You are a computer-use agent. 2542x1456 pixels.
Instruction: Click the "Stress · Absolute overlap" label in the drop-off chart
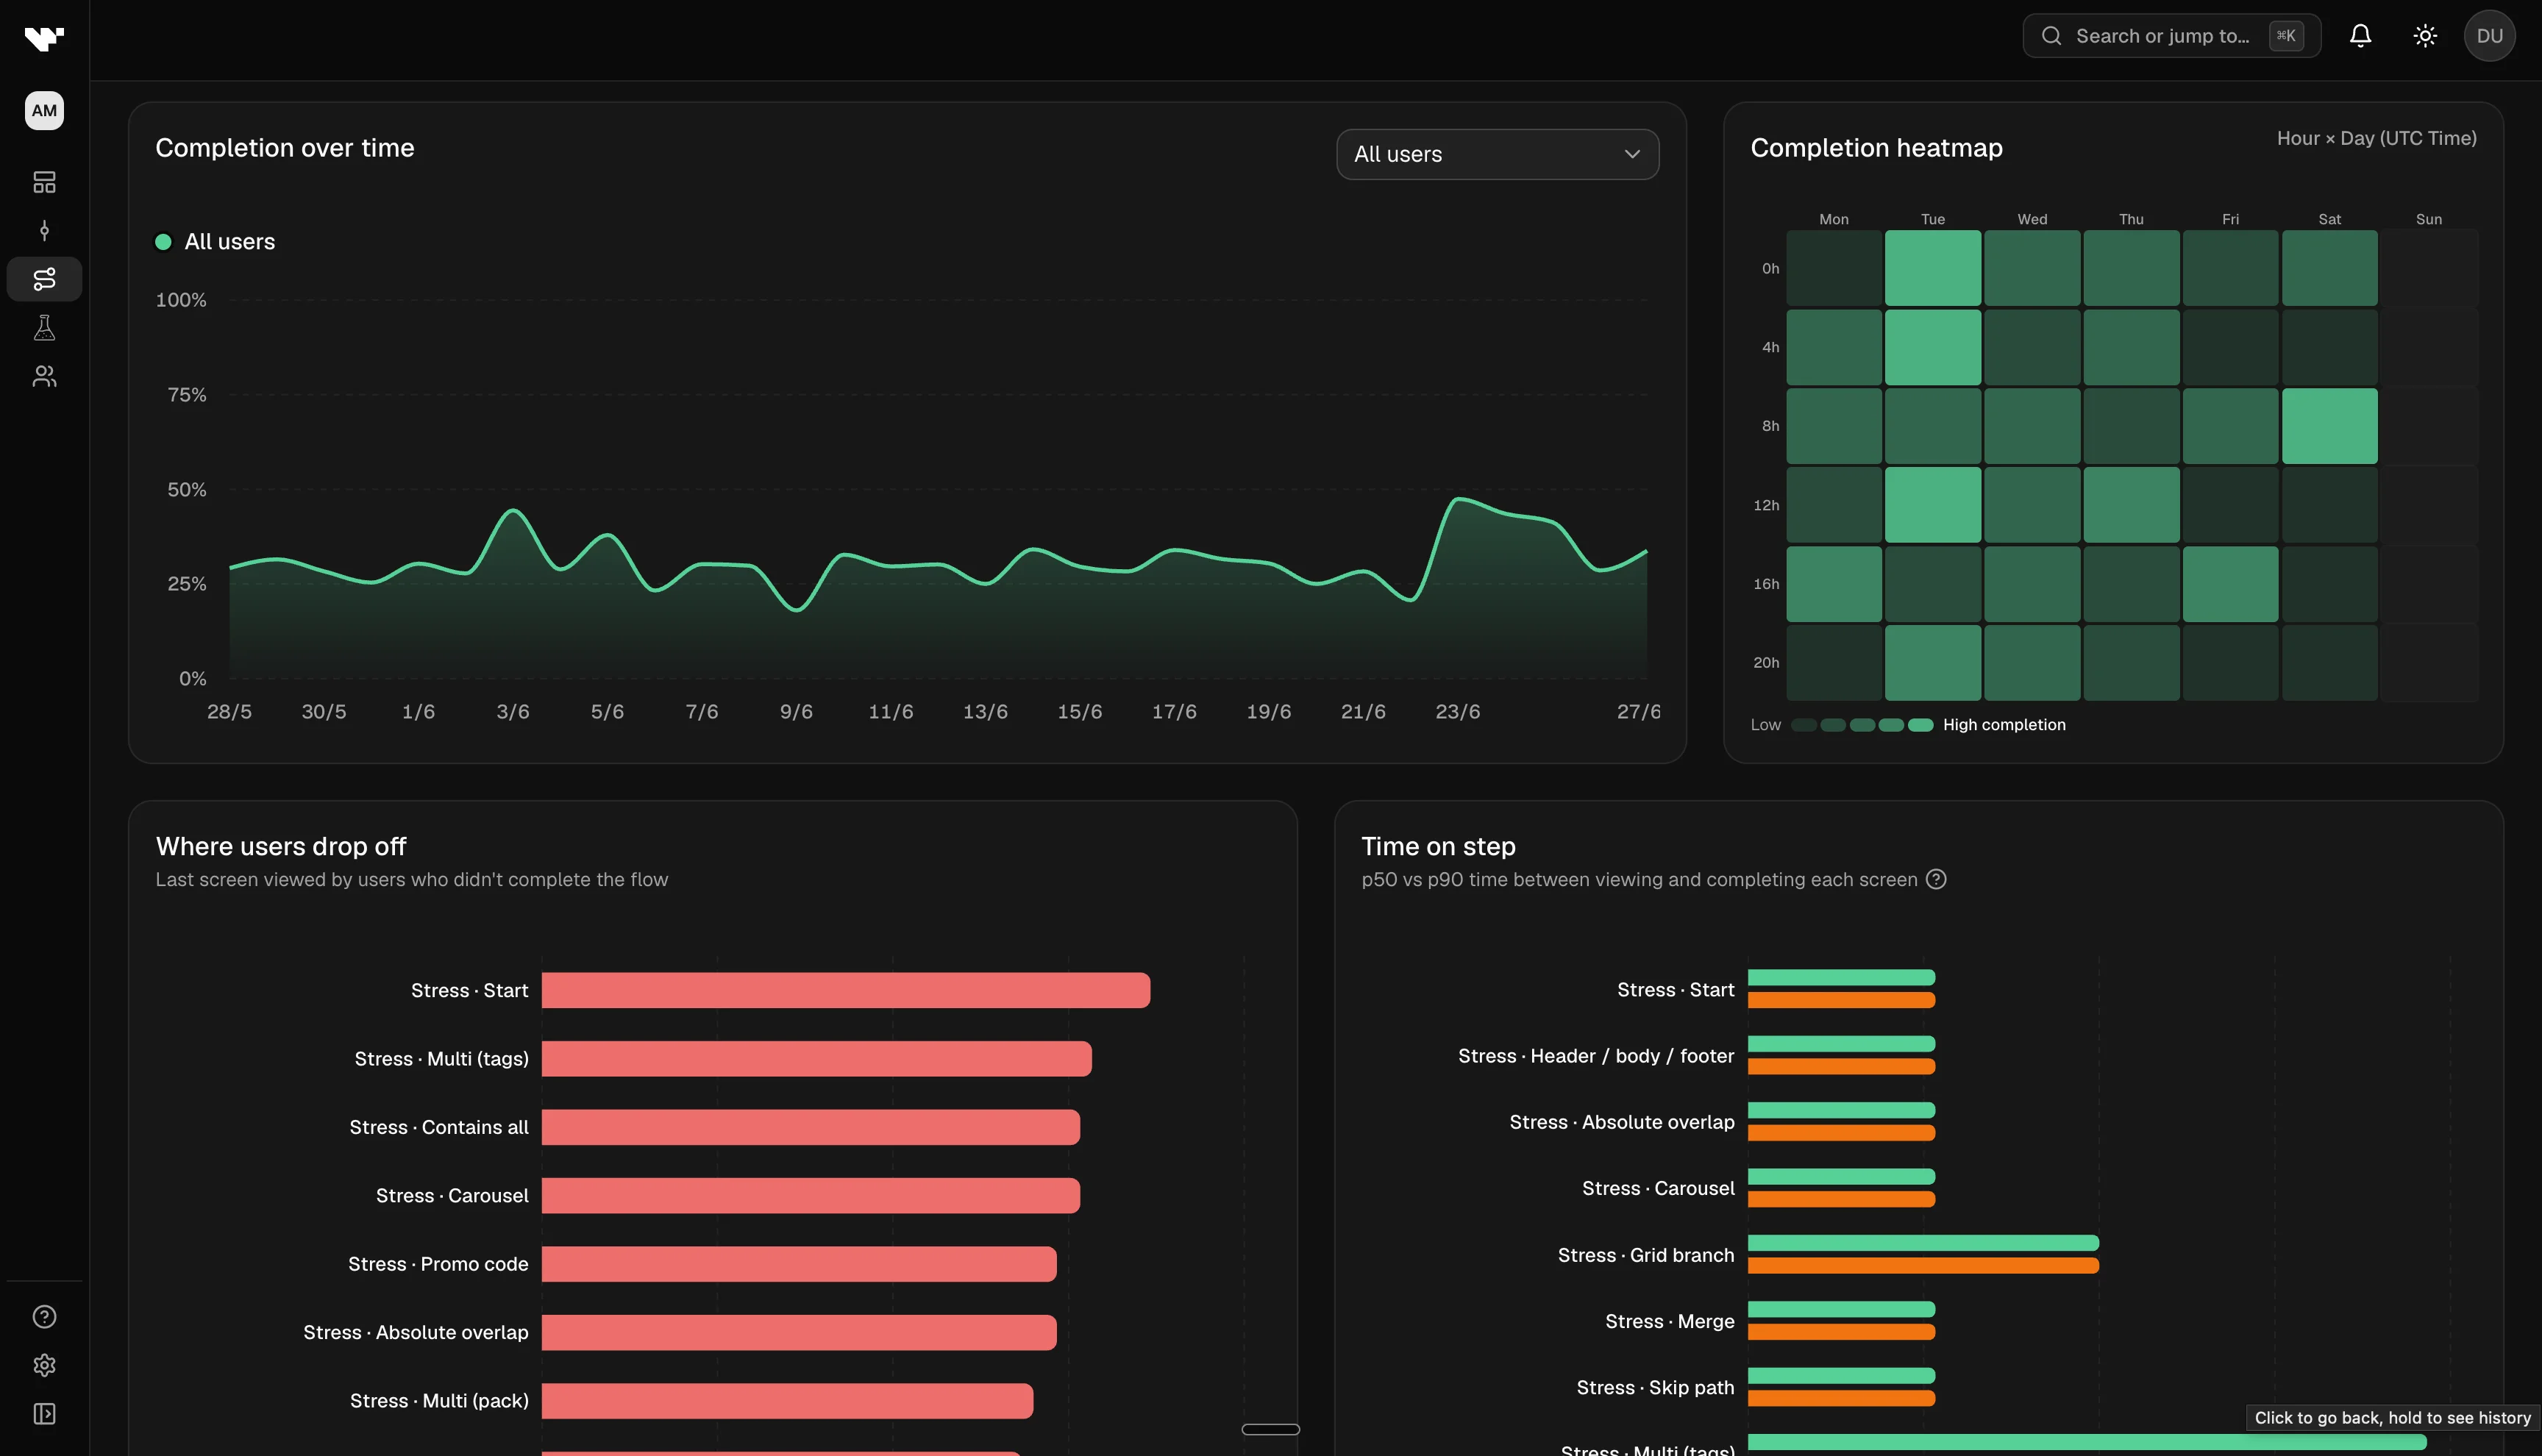click(416, 1333)
